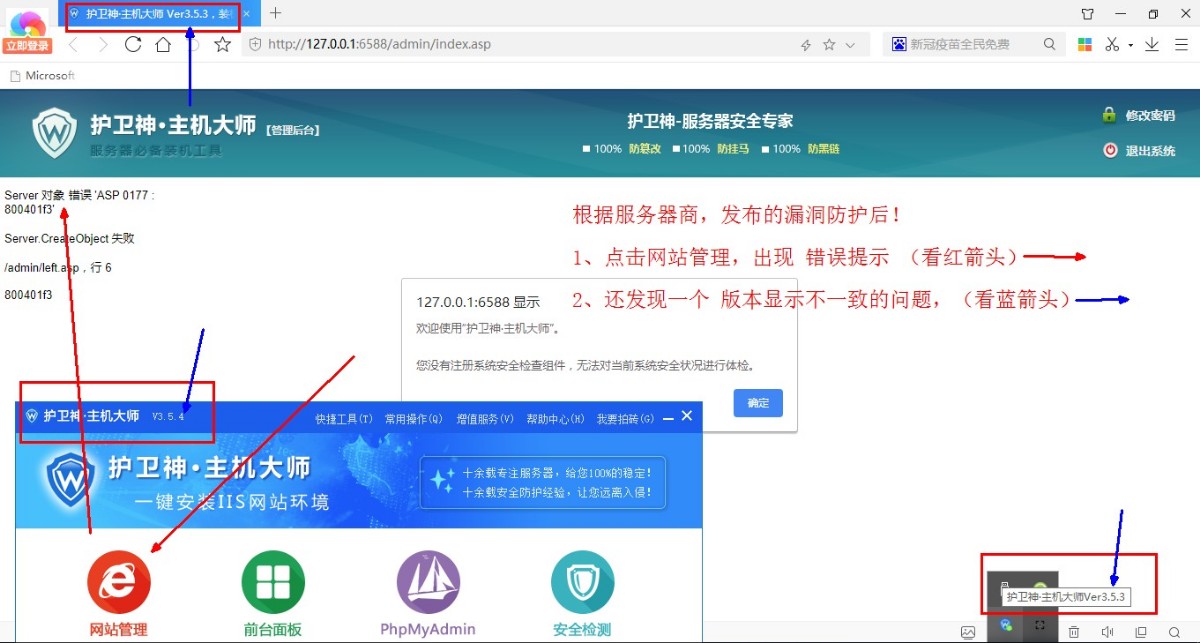Click 修改密码 change password link
This screenshot has height=643, width=1200.
1149,116
